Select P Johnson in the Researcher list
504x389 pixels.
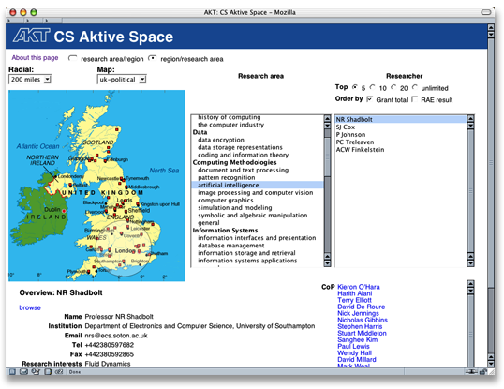click(x=350, y=135)
